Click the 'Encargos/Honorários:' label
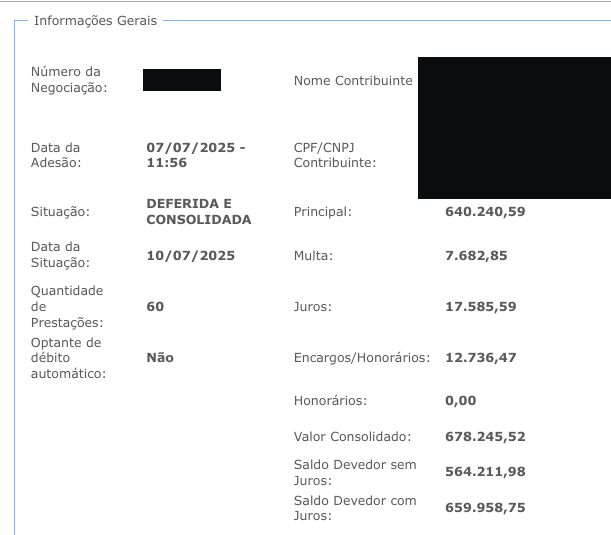The height and width of the screenshot is (535, 611). coord(362,358)
